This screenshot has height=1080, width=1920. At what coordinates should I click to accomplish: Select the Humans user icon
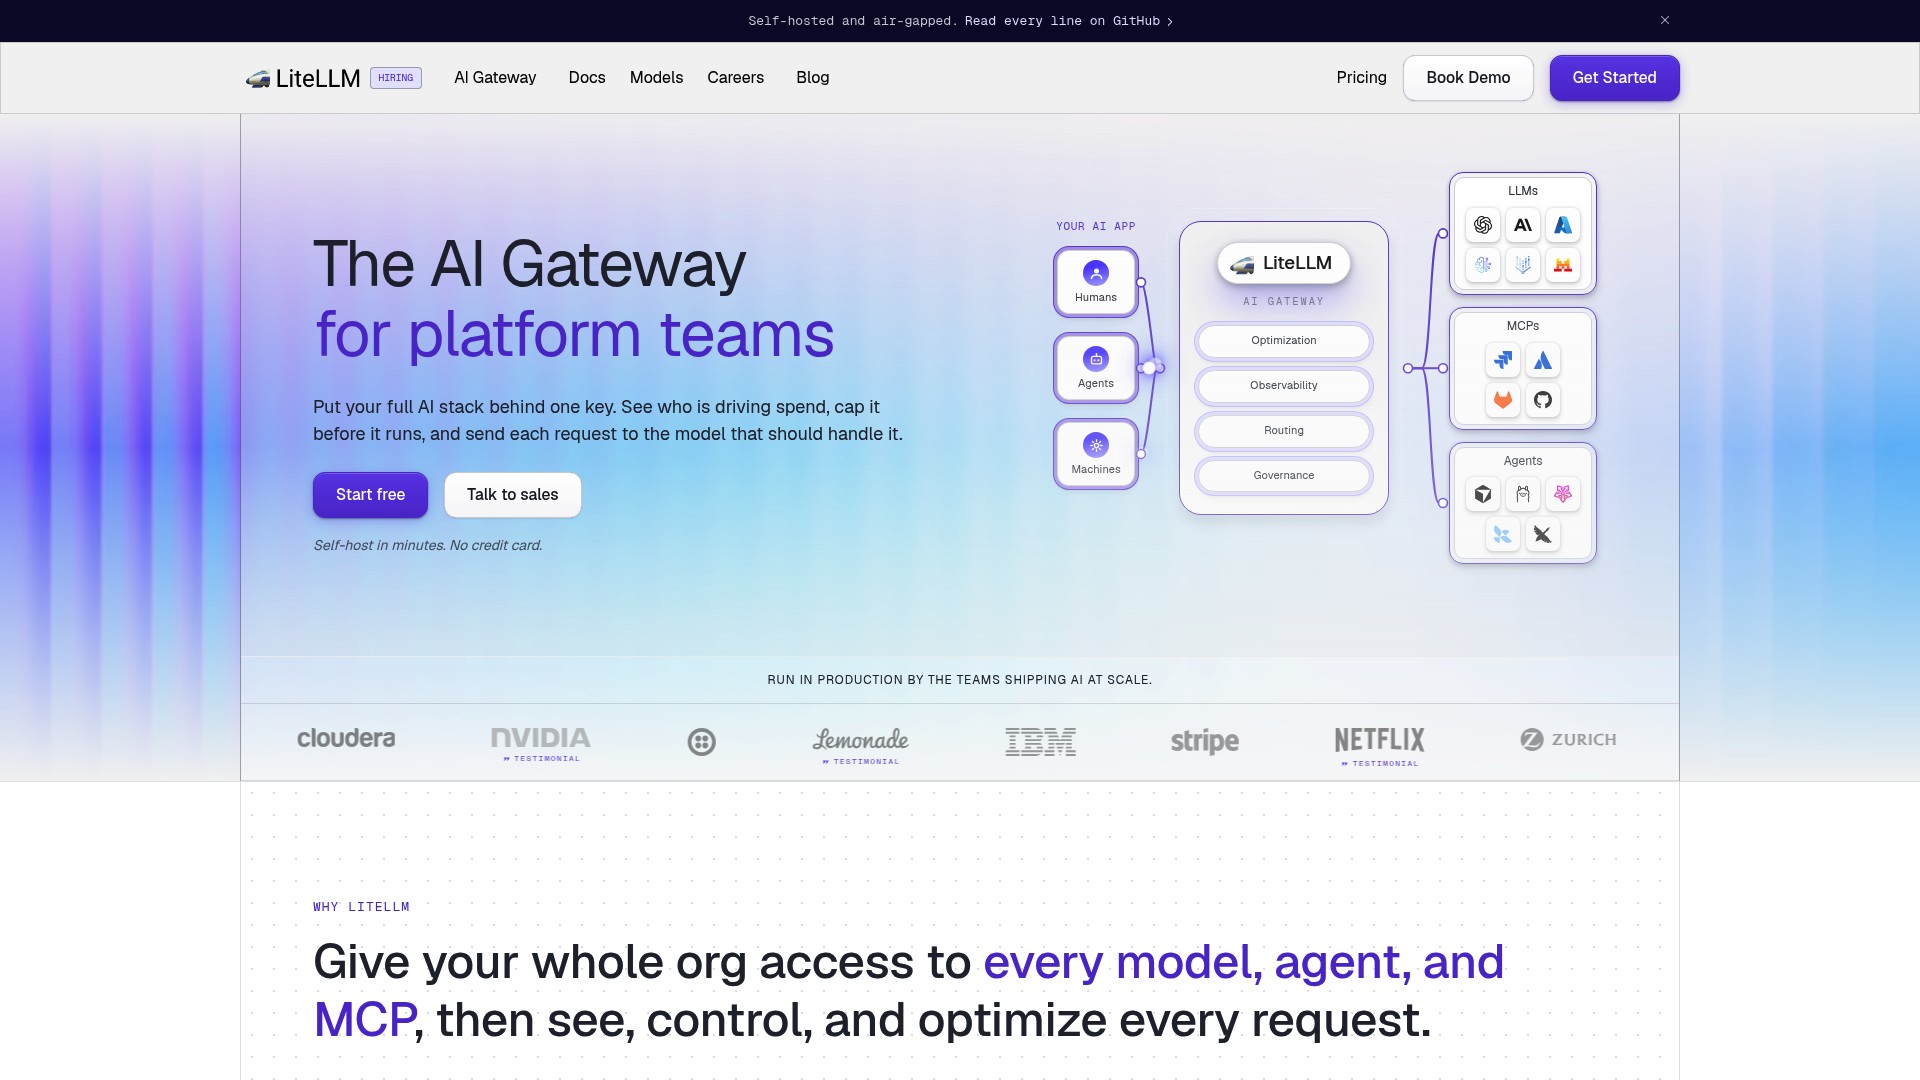(x=1096, y=273)
